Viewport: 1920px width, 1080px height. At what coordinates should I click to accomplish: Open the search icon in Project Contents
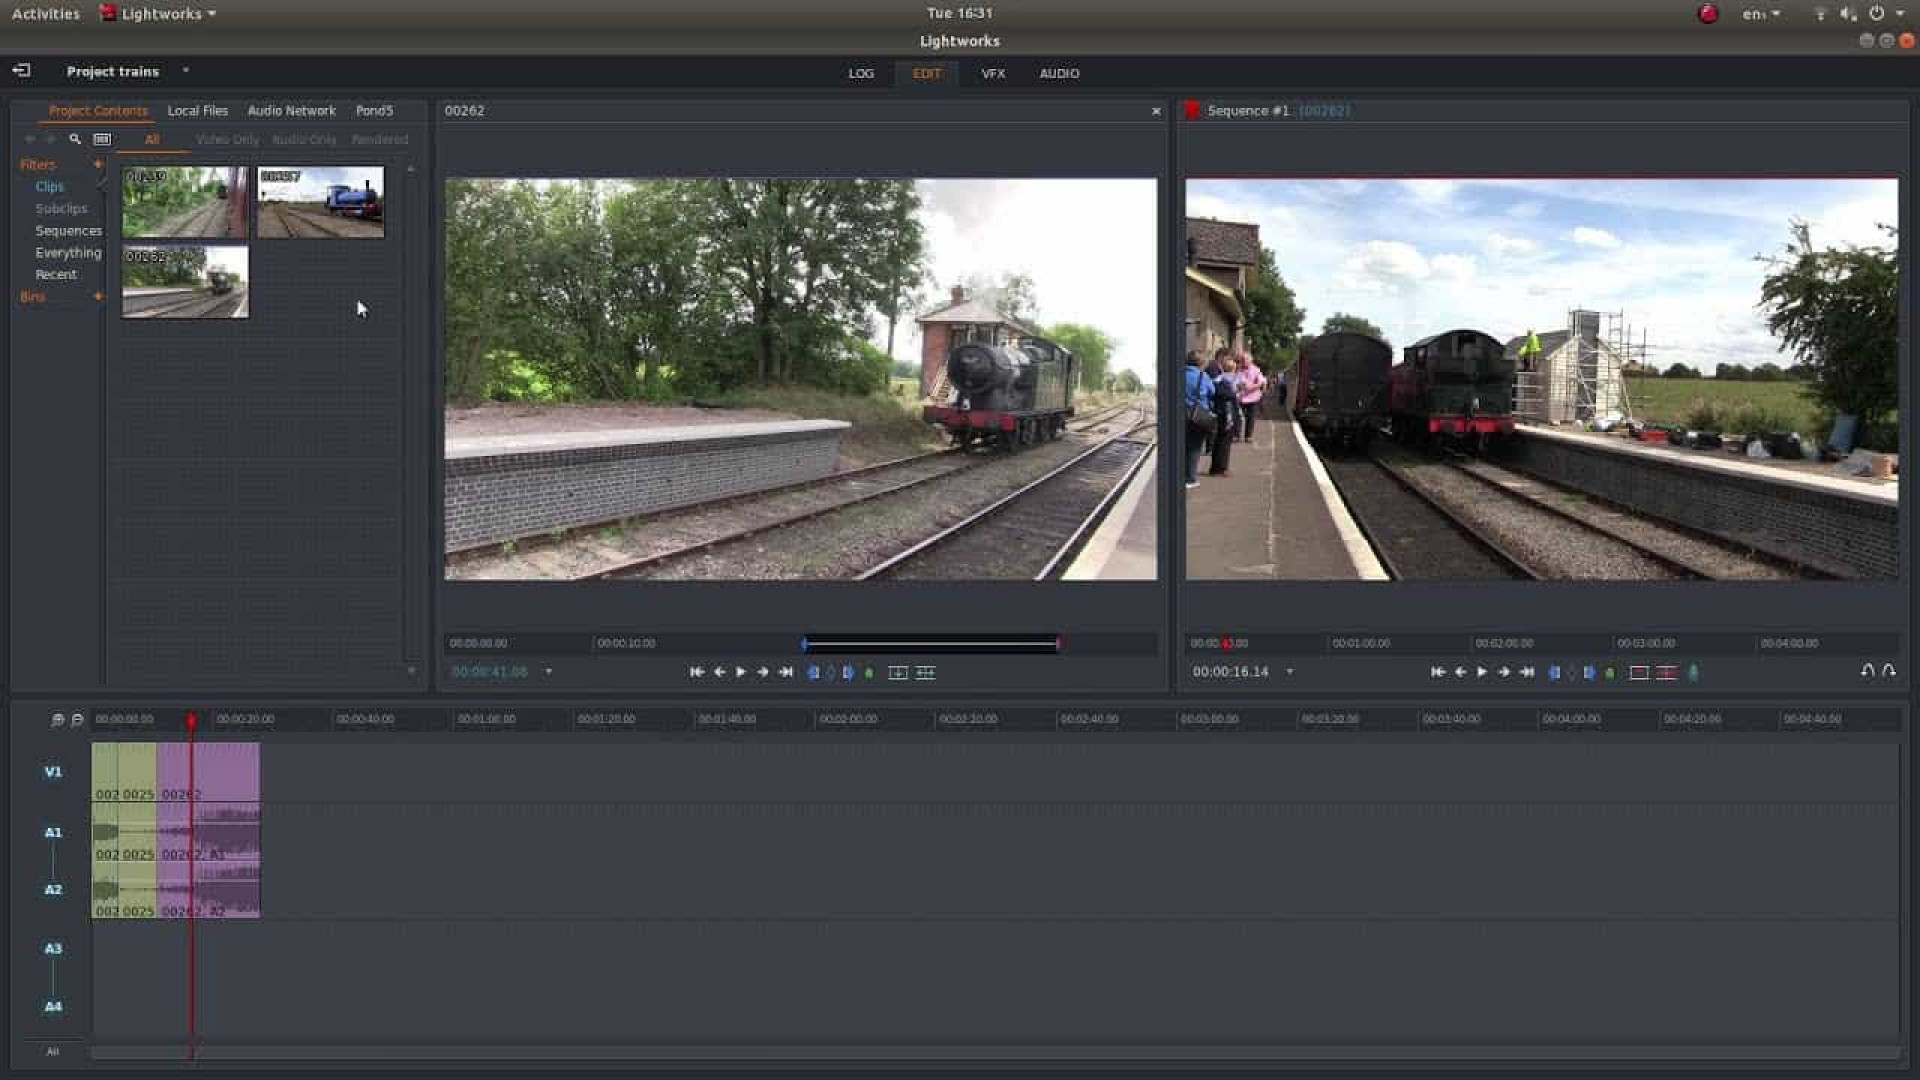pyautogui.click(x=76, y=139)
